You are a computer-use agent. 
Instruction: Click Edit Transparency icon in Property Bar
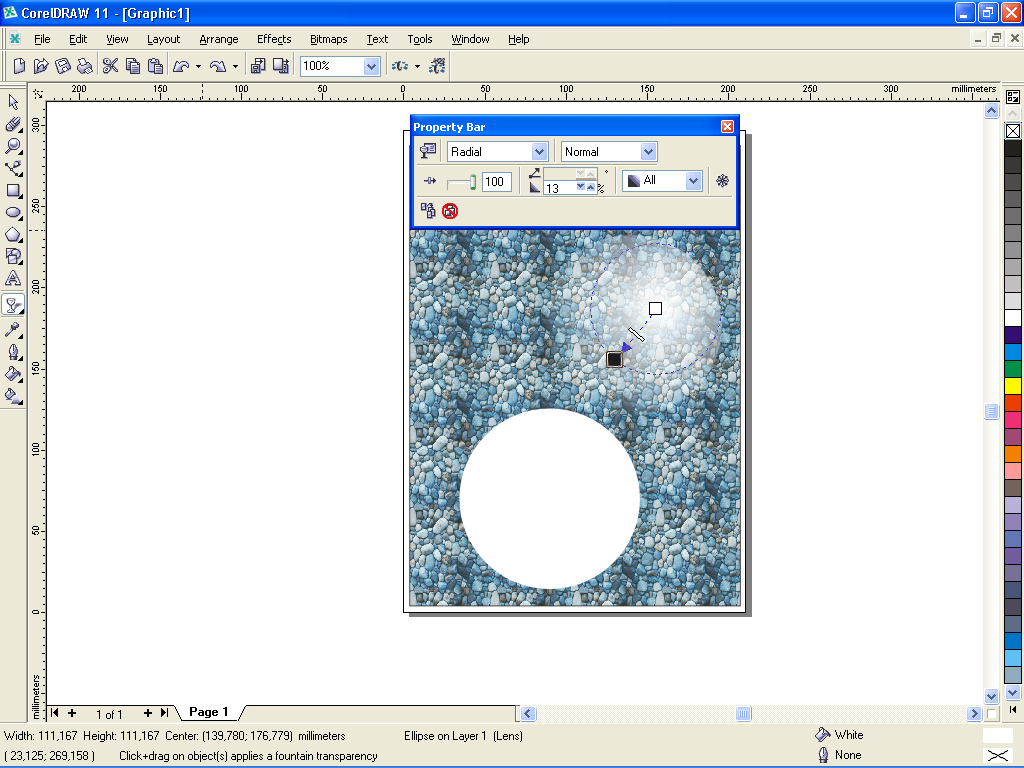tap(428, 152)
